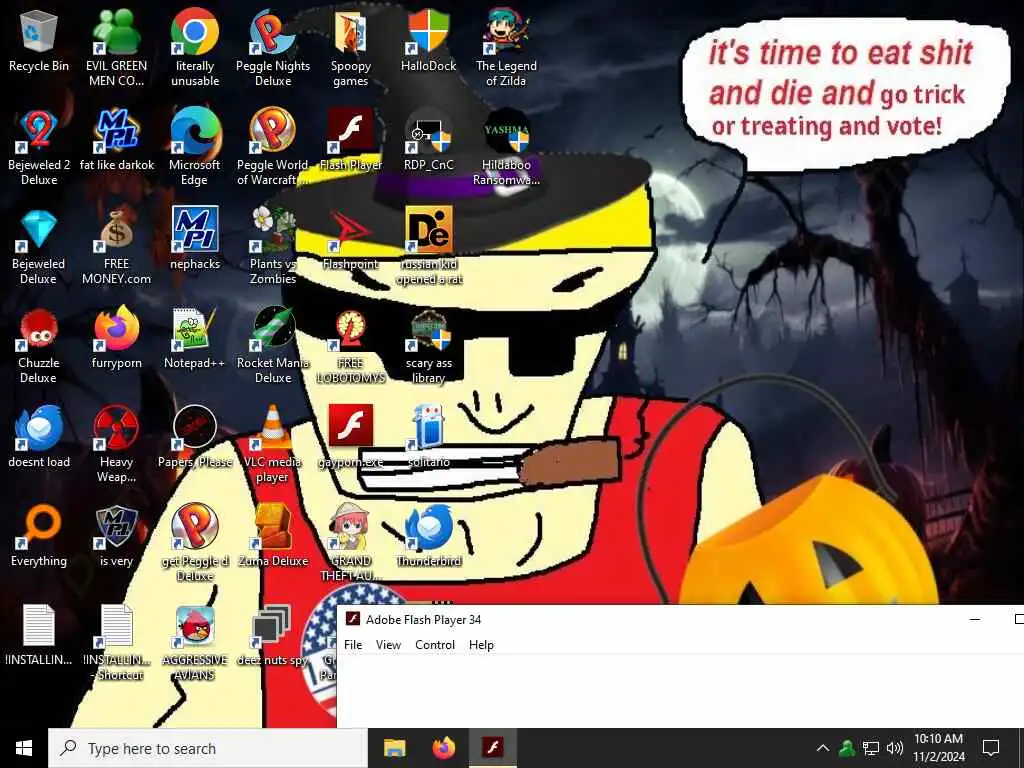Image resolution: width=1024 pixels, height=768 pixels.
Task: Open gayporn.exe Flash icon
Action: coord(351,436)
